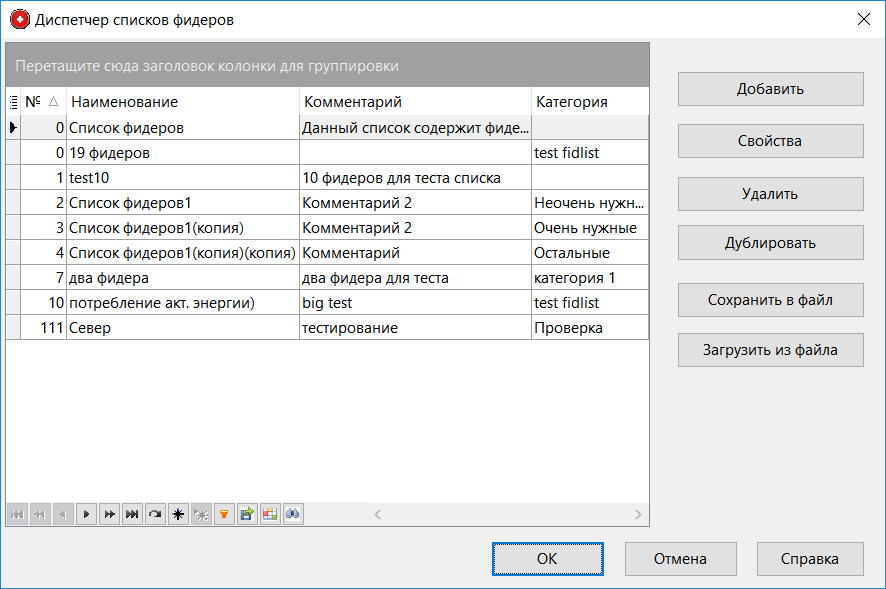Go to the last record in the list

pos(132,514)
